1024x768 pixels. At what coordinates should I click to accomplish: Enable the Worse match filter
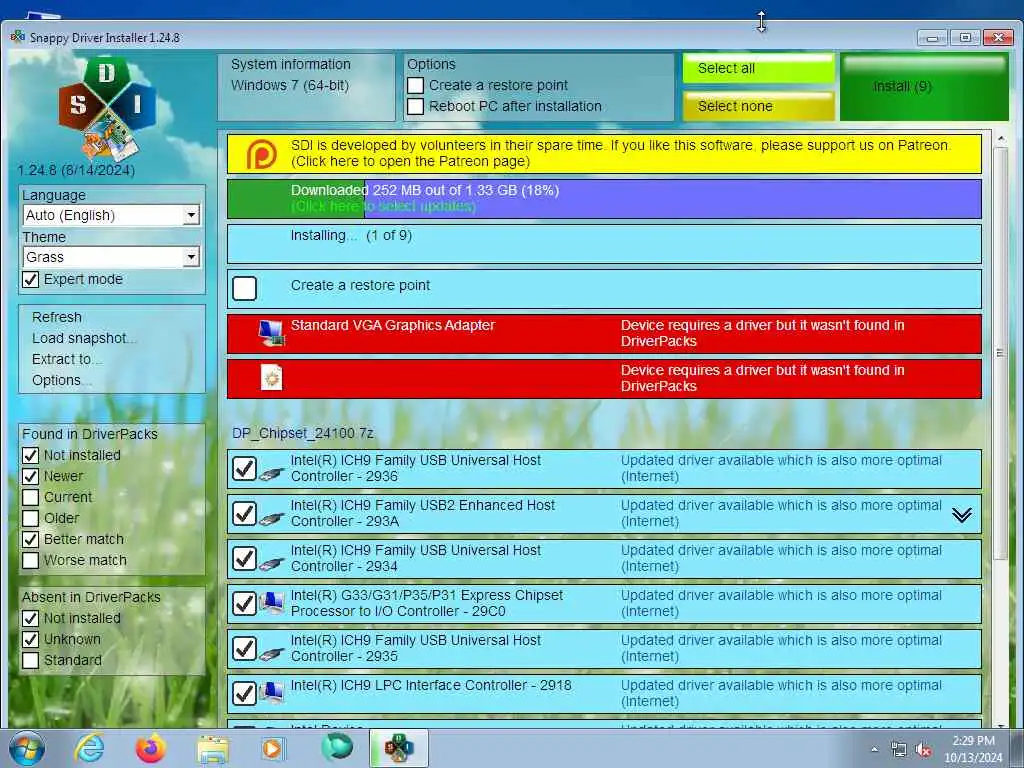tap(31, 560)
